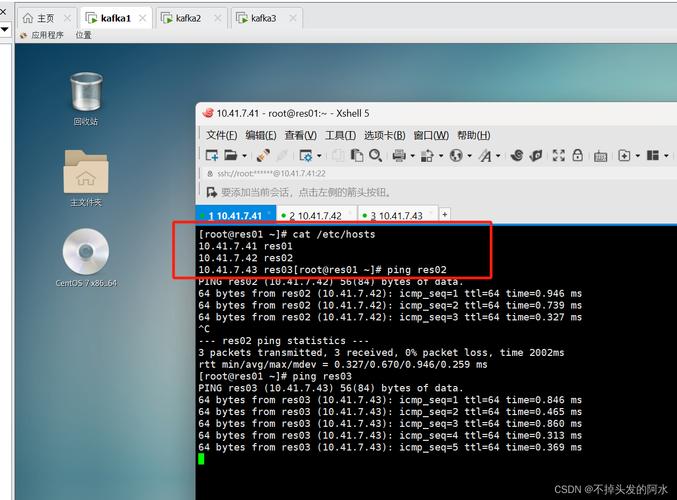Click the Xftp swirl icon

coord(517,155)
